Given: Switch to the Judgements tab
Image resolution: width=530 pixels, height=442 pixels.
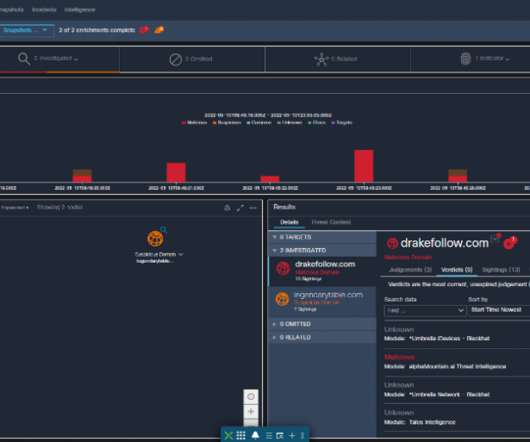Looking at the screenshot, I should pyautogui.click(x=410, y=270).
